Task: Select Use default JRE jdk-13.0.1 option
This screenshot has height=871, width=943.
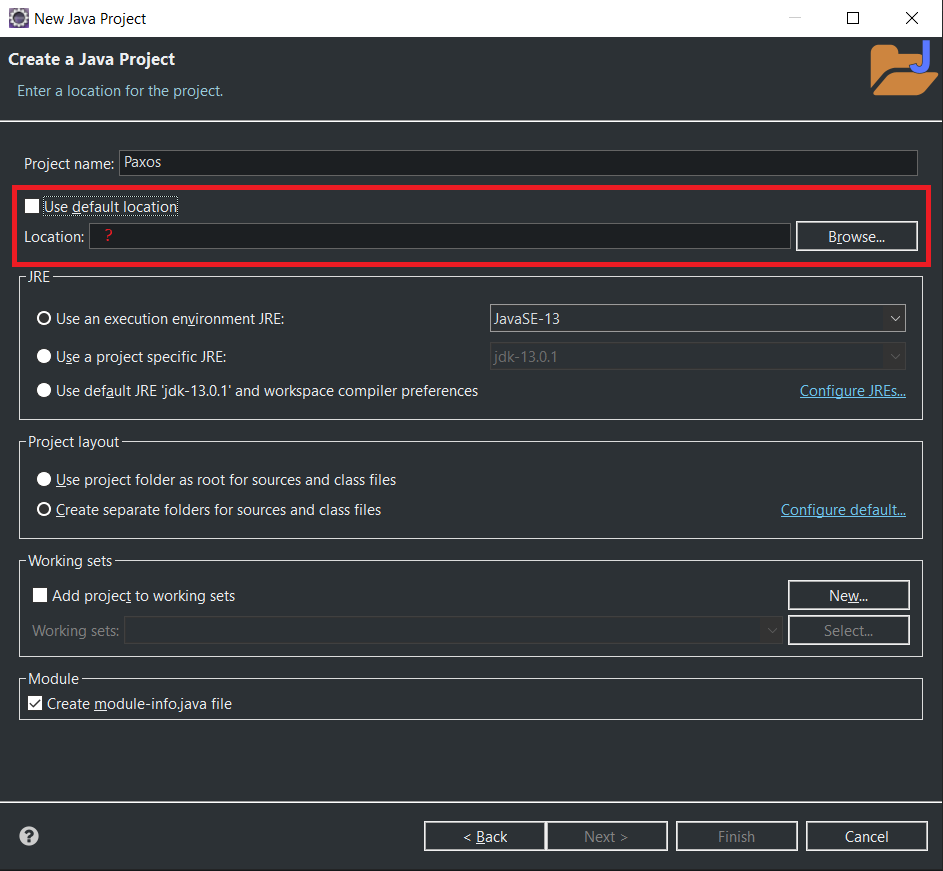Action: coord(43,390)
